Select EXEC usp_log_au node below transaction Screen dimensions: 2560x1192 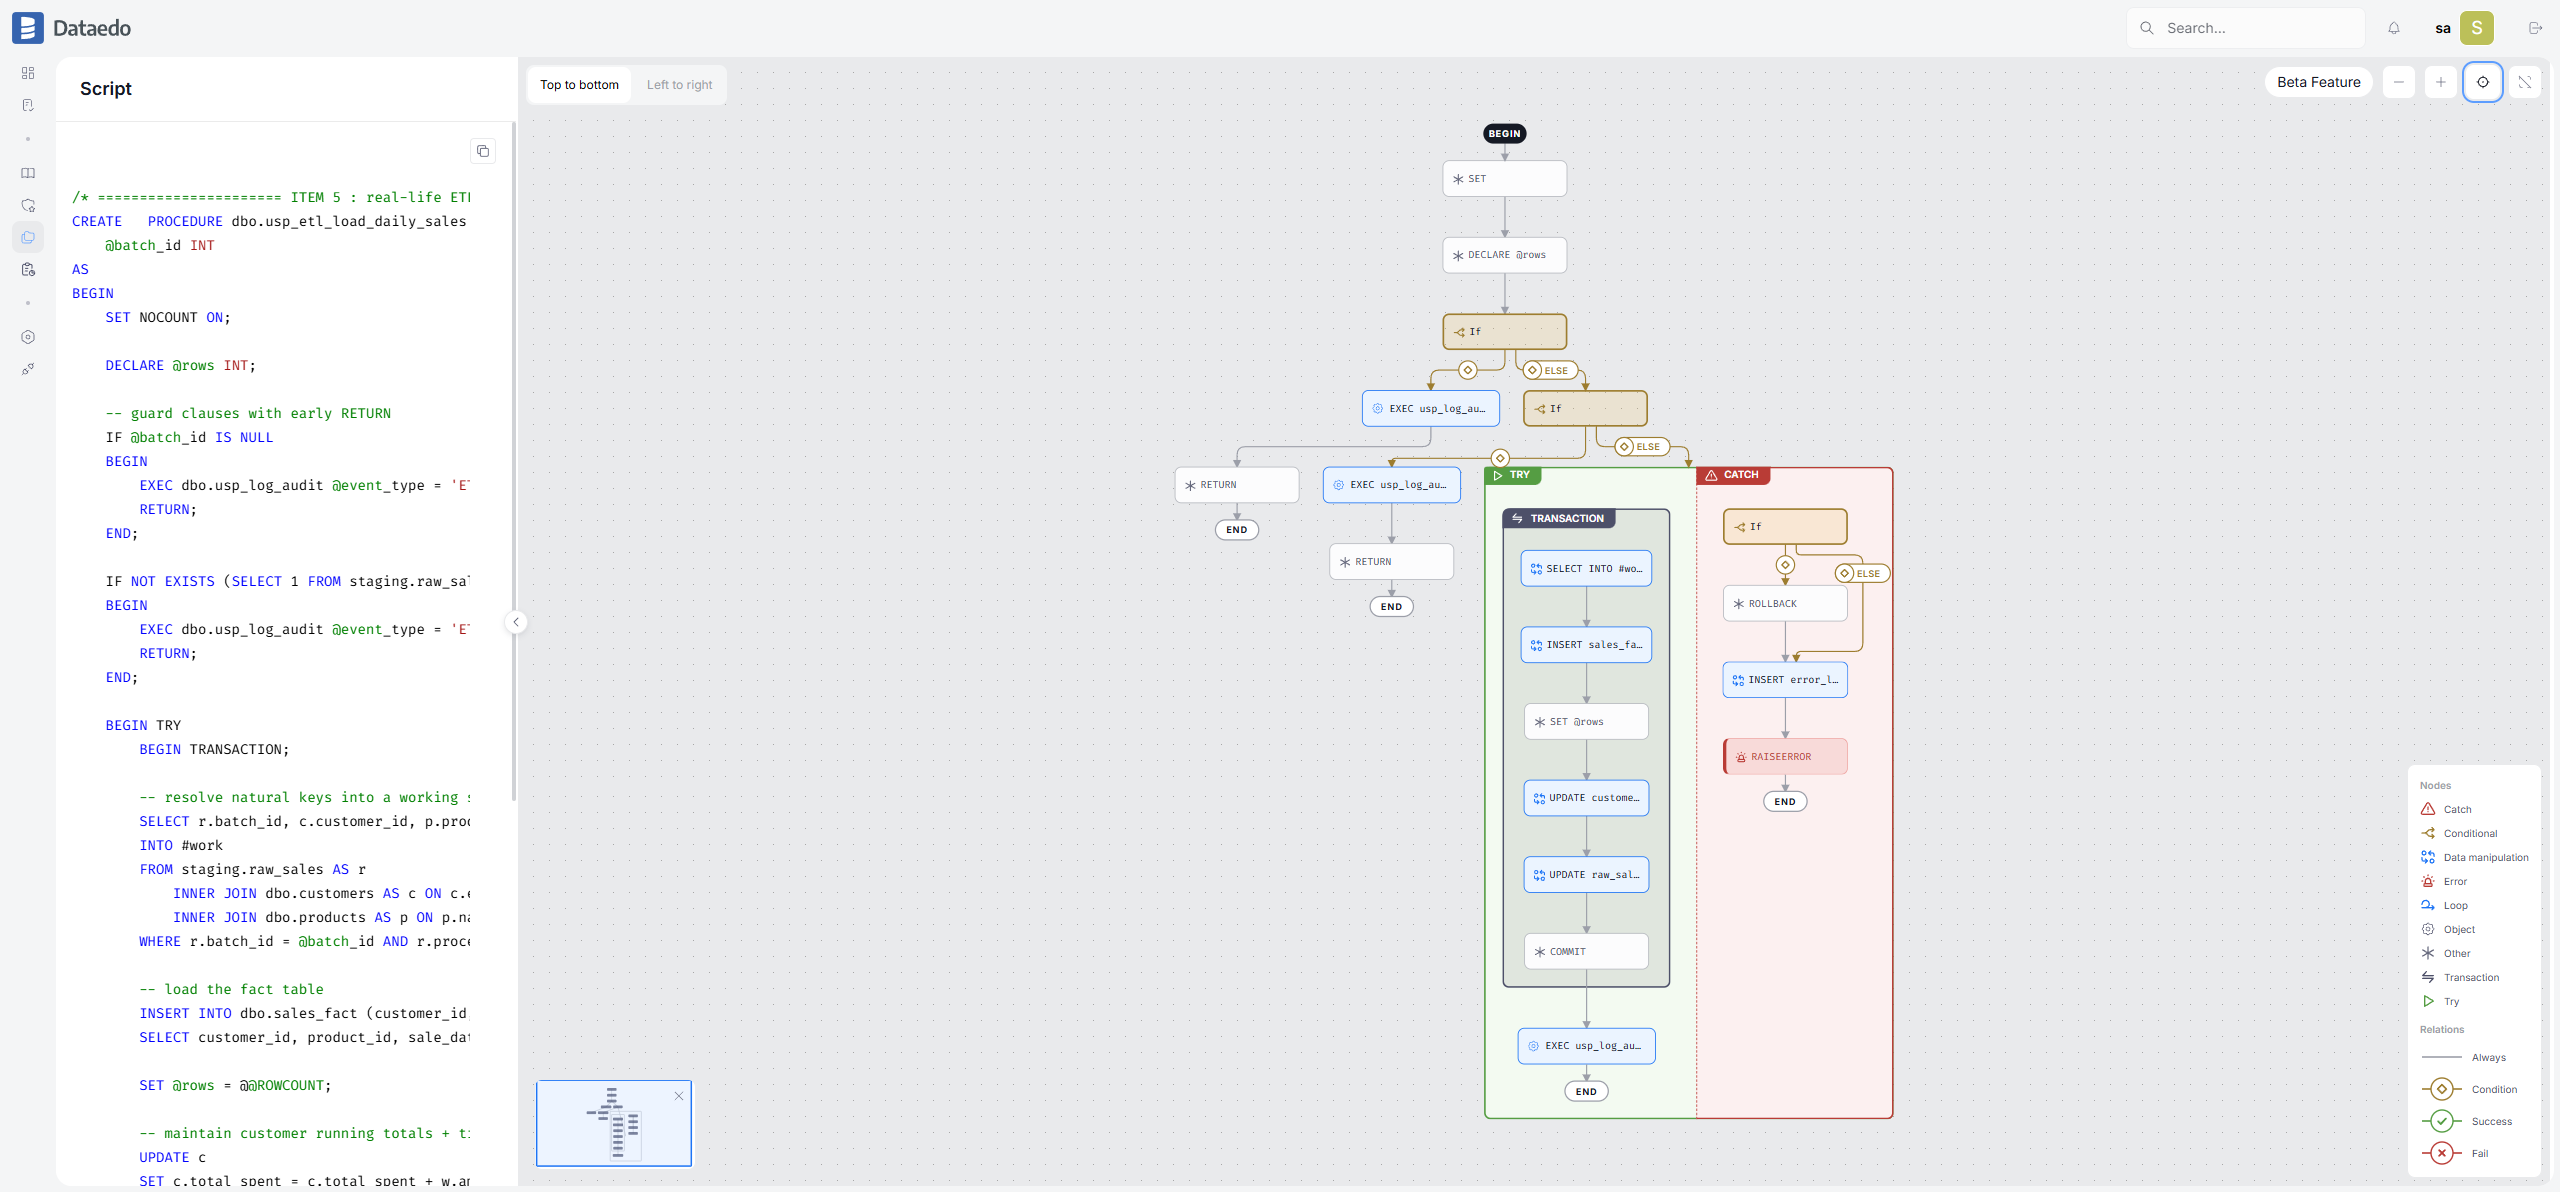click(x=1586, y=1046)
